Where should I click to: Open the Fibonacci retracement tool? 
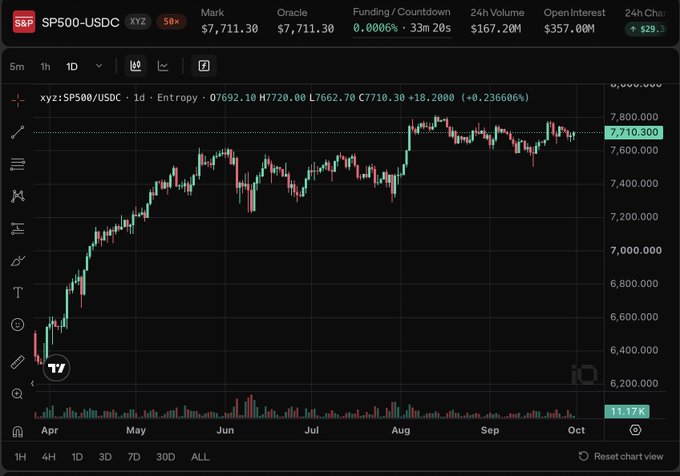[18, 164]
